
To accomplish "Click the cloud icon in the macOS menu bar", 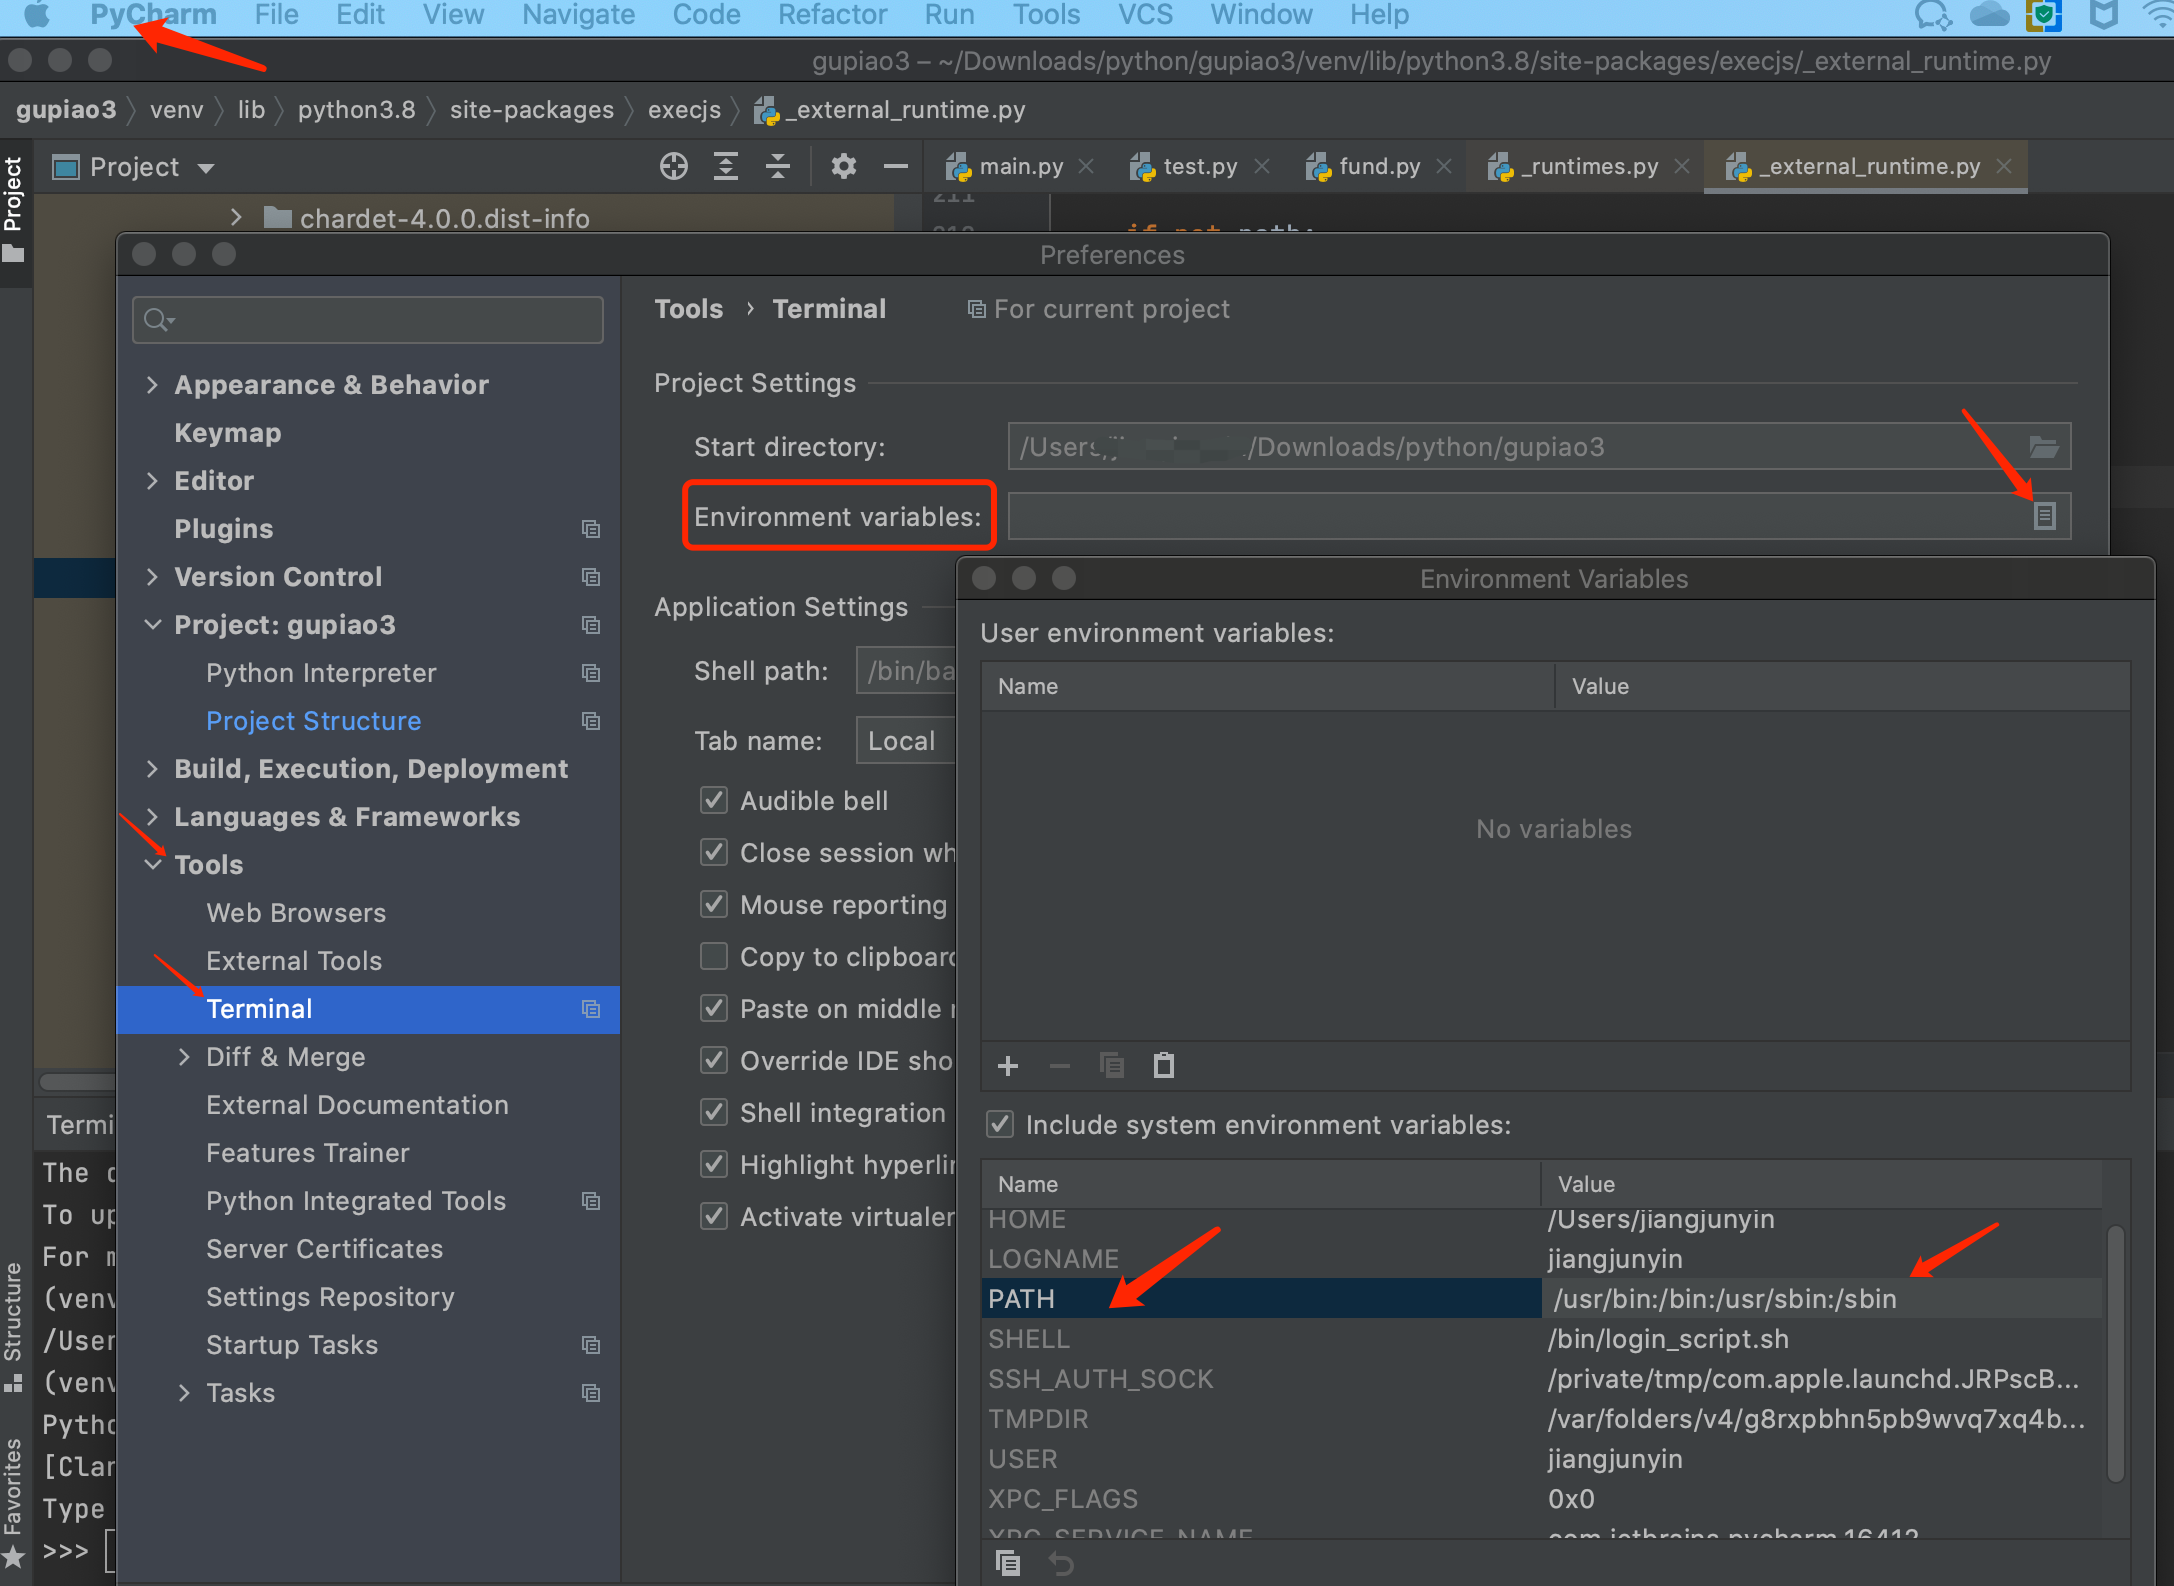I will point(1989,14).
